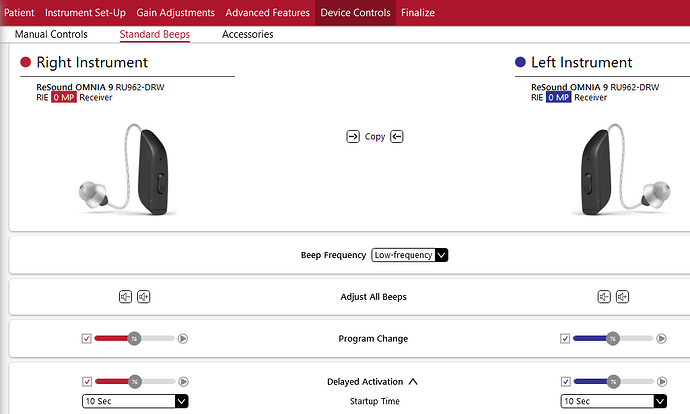690x414 pixels.
Task: Play Program Change beep on left instrument
Action: pyautogui.click(x=662, y=339)
